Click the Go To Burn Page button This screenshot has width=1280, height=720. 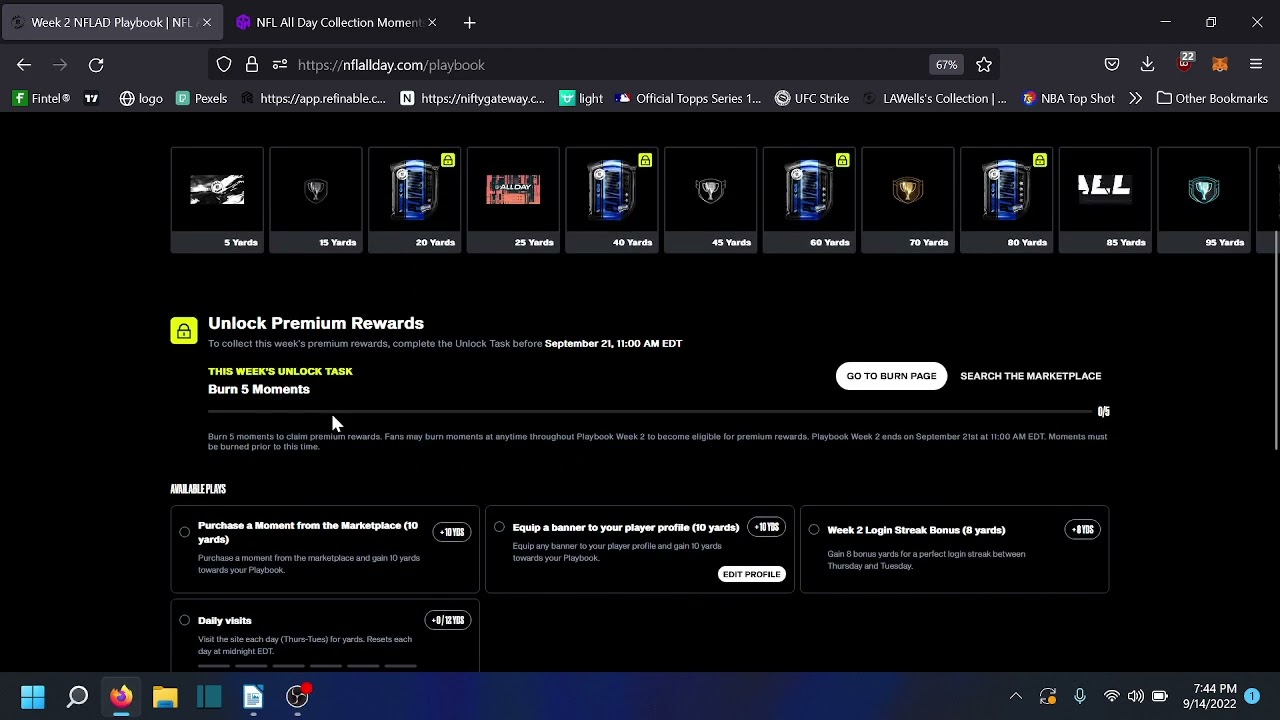pos(891,376)
